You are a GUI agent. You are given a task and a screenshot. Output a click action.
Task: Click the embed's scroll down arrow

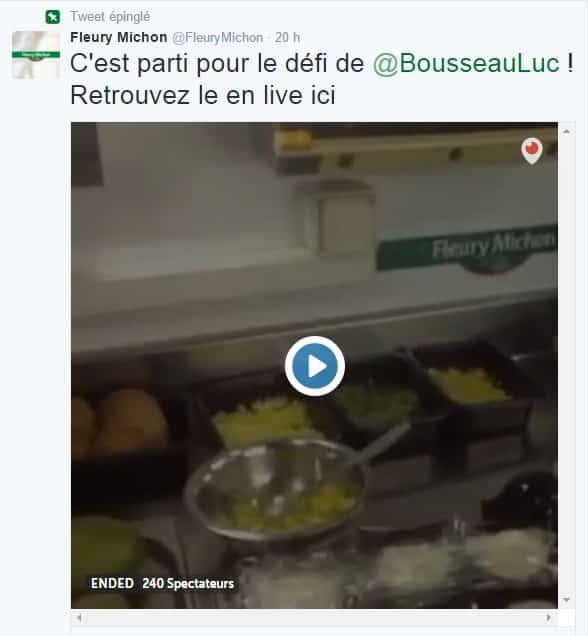coord(567,599)
